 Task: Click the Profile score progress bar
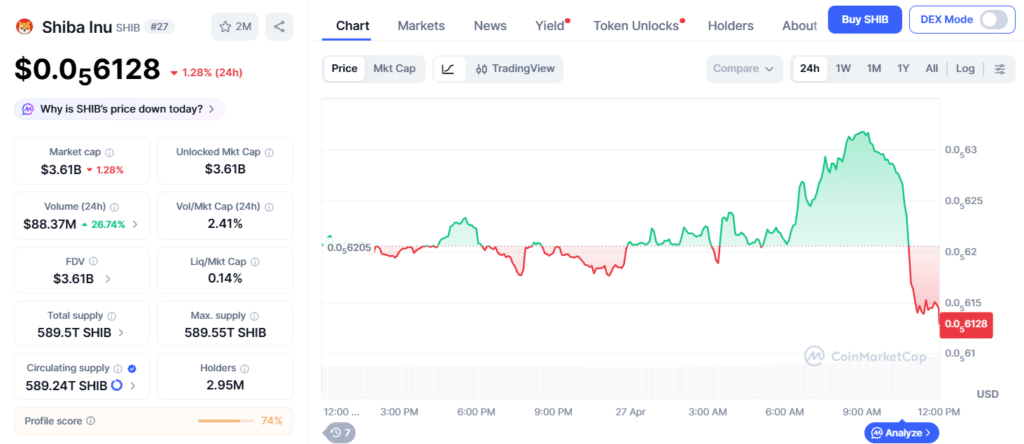pos(227,421)
